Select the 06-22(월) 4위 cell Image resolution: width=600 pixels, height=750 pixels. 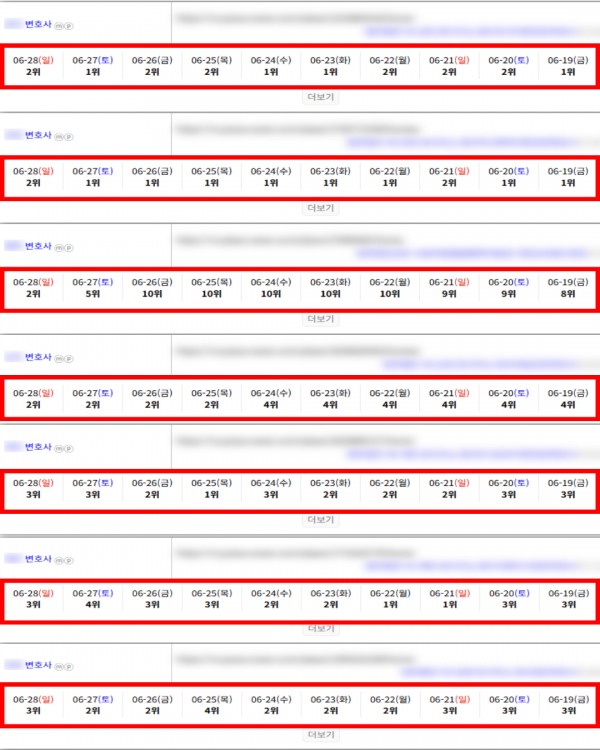389,399
